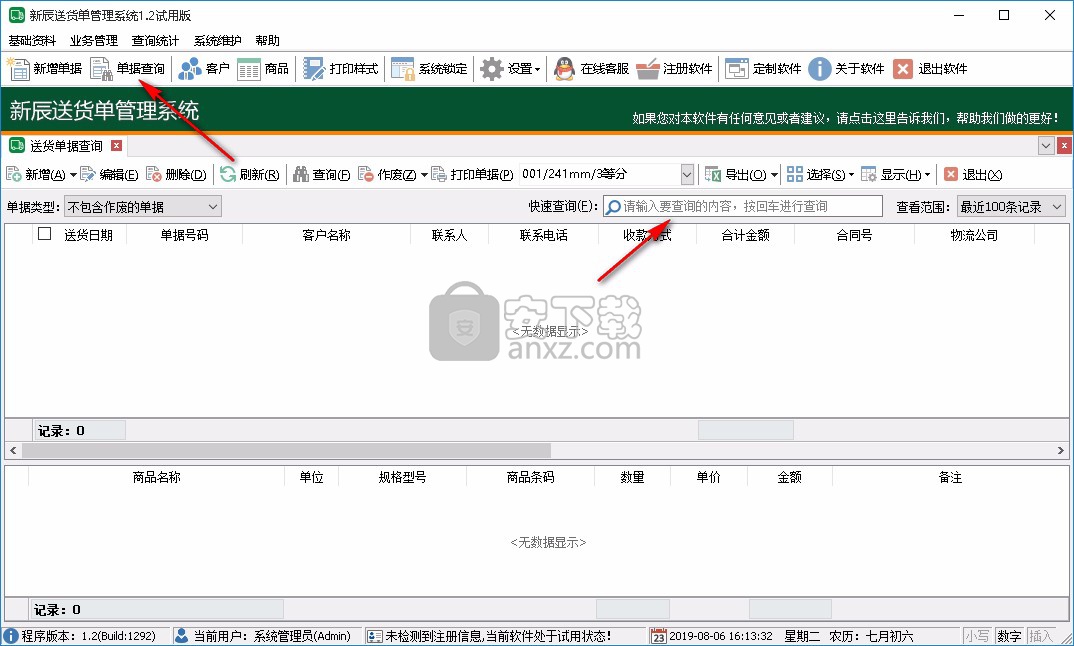The image size is (1074, 646).
Task: Expand the arrow next to 作废(Z)
Action: tap(424, 175)
